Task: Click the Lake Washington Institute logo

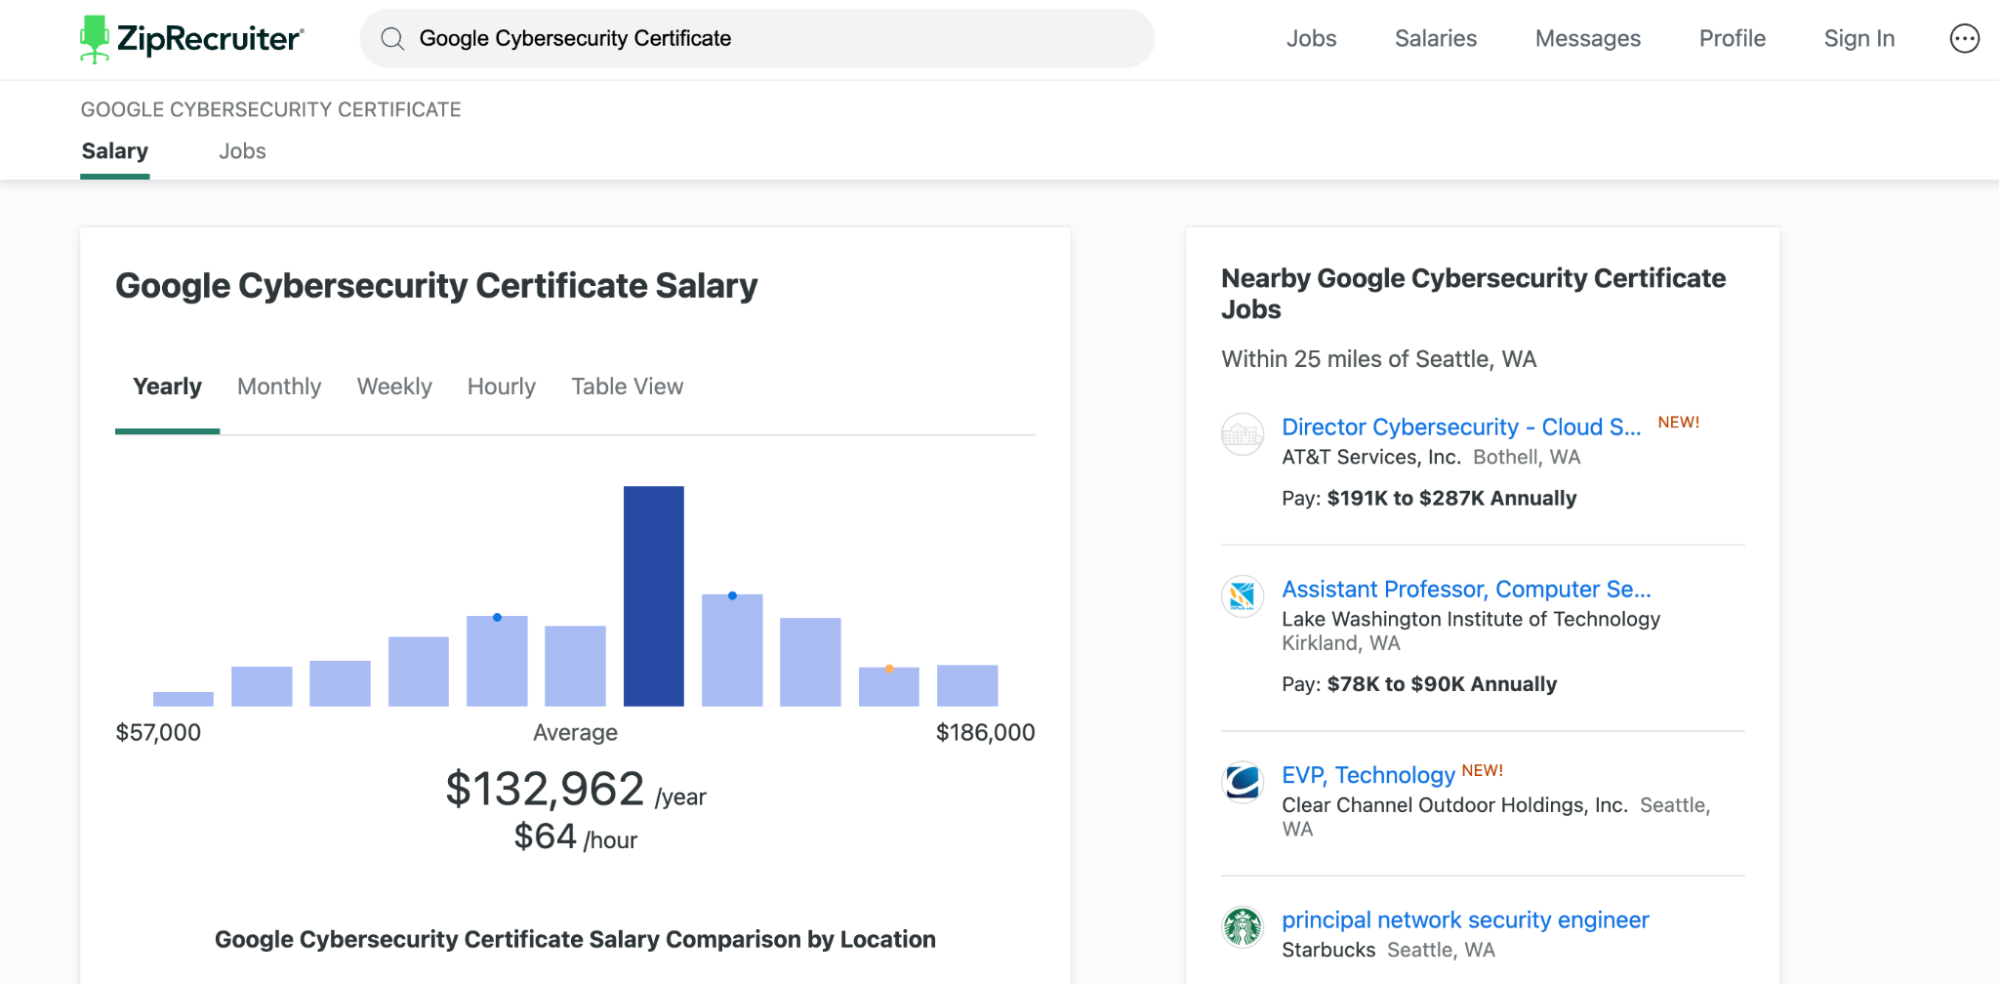Action: click(x=1242, y=596)
